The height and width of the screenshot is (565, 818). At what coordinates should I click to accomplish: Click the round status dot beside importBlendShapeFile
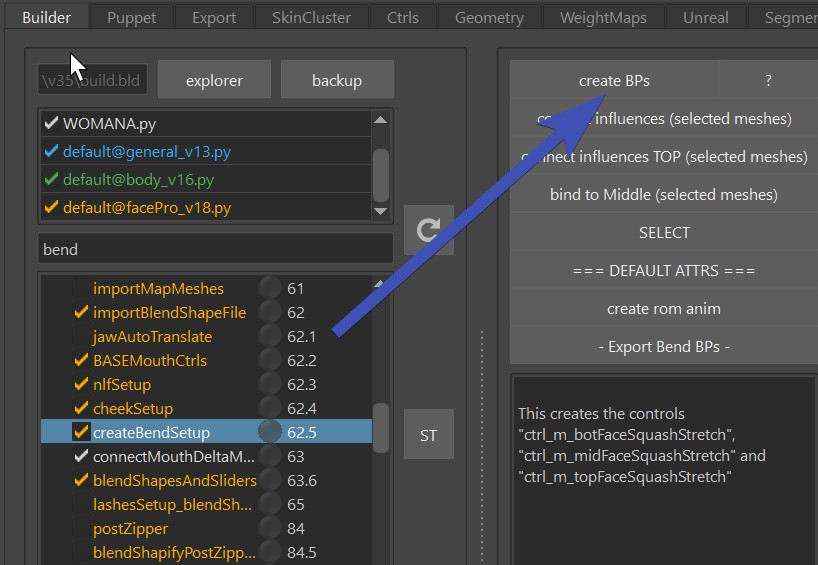[x=270, y=312]
